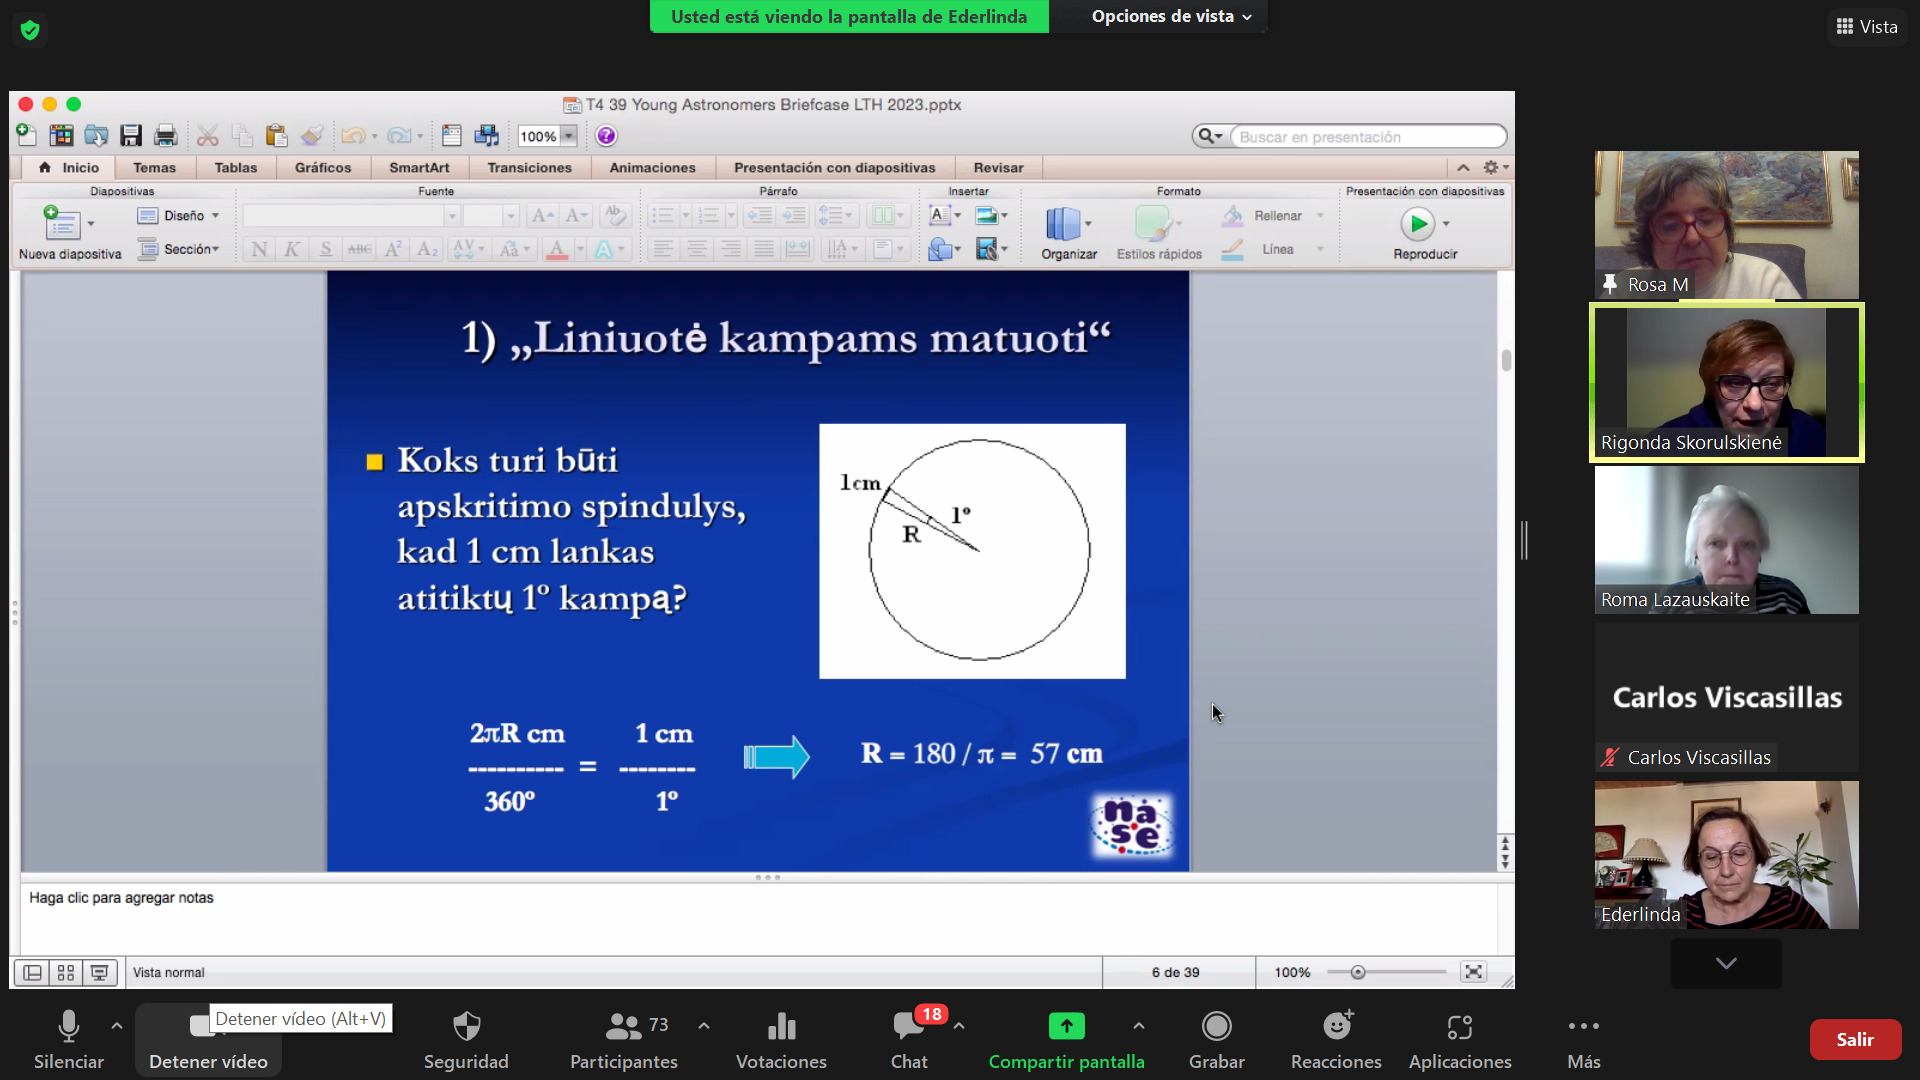Viewport: 1920px width, 1080px height.
Task: Click in Buscar en presentación search field
Action: tap(1367, 137)
